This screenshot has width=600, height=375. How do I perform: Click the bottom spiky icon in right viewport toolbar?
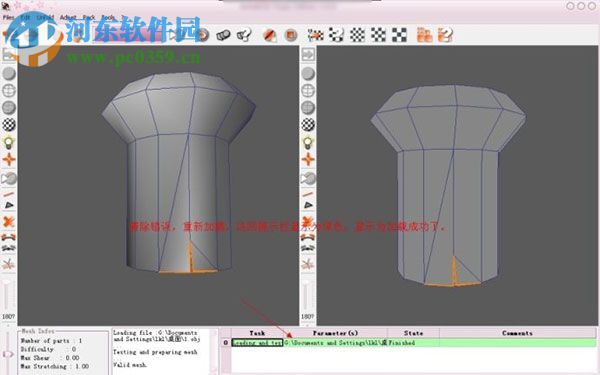coord(308,264)
